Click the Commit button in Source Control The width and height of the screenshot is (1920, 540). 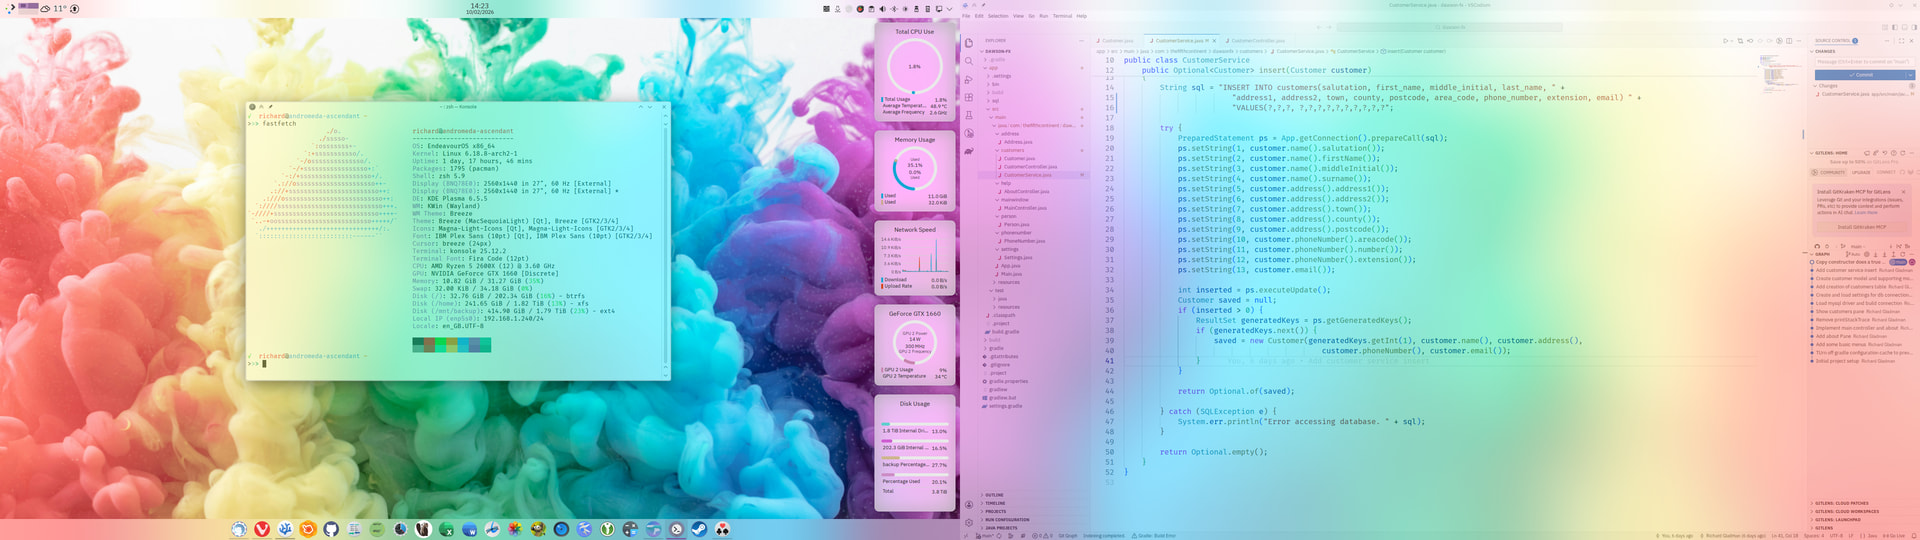pos(1860,75)
